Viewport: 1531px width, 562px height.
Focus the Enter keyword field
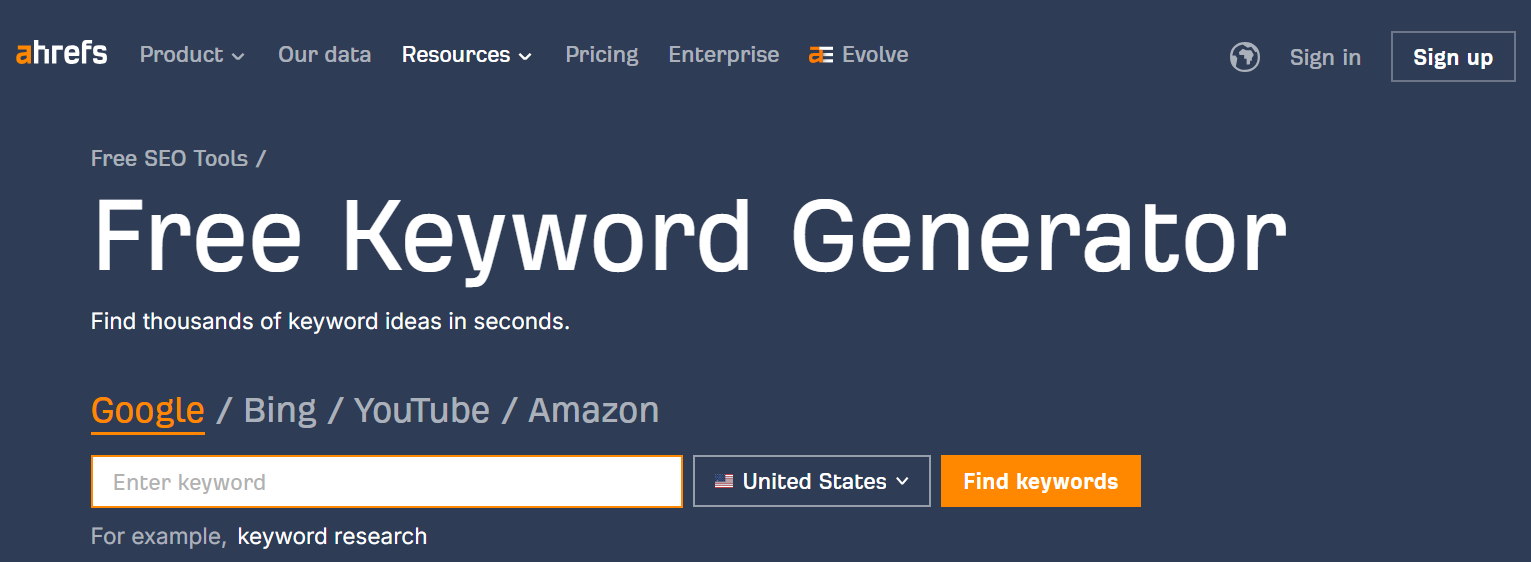(387, 482)
